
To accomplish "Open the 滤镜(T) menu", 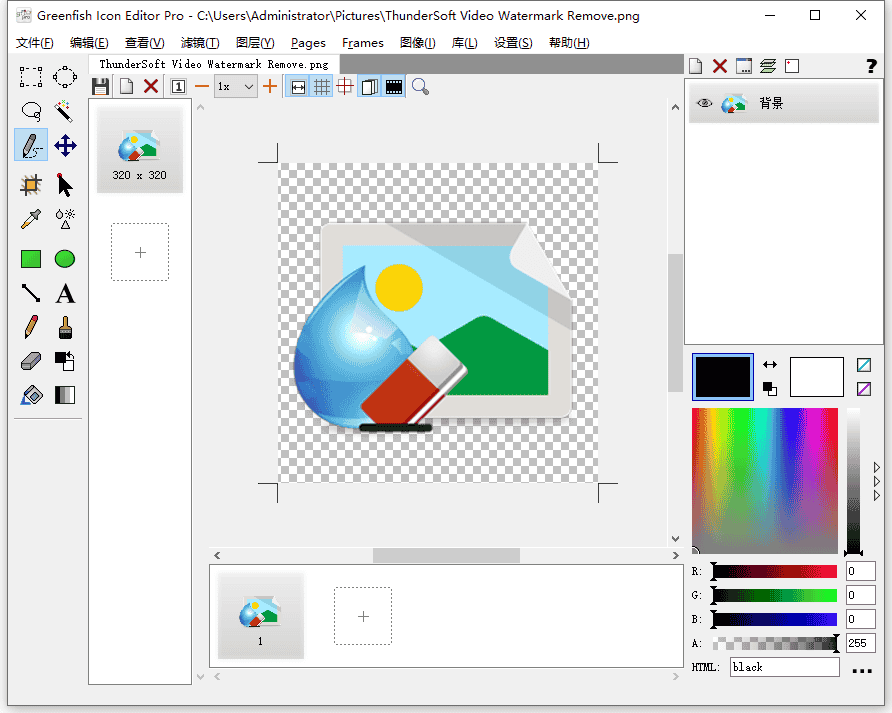I will 200,43.
